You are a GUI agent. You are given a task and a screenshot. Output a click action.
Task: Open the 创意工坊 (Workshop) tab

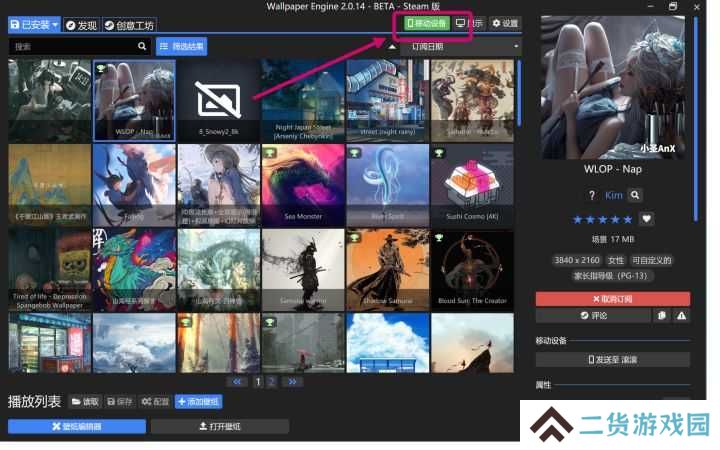pos(129,25)
